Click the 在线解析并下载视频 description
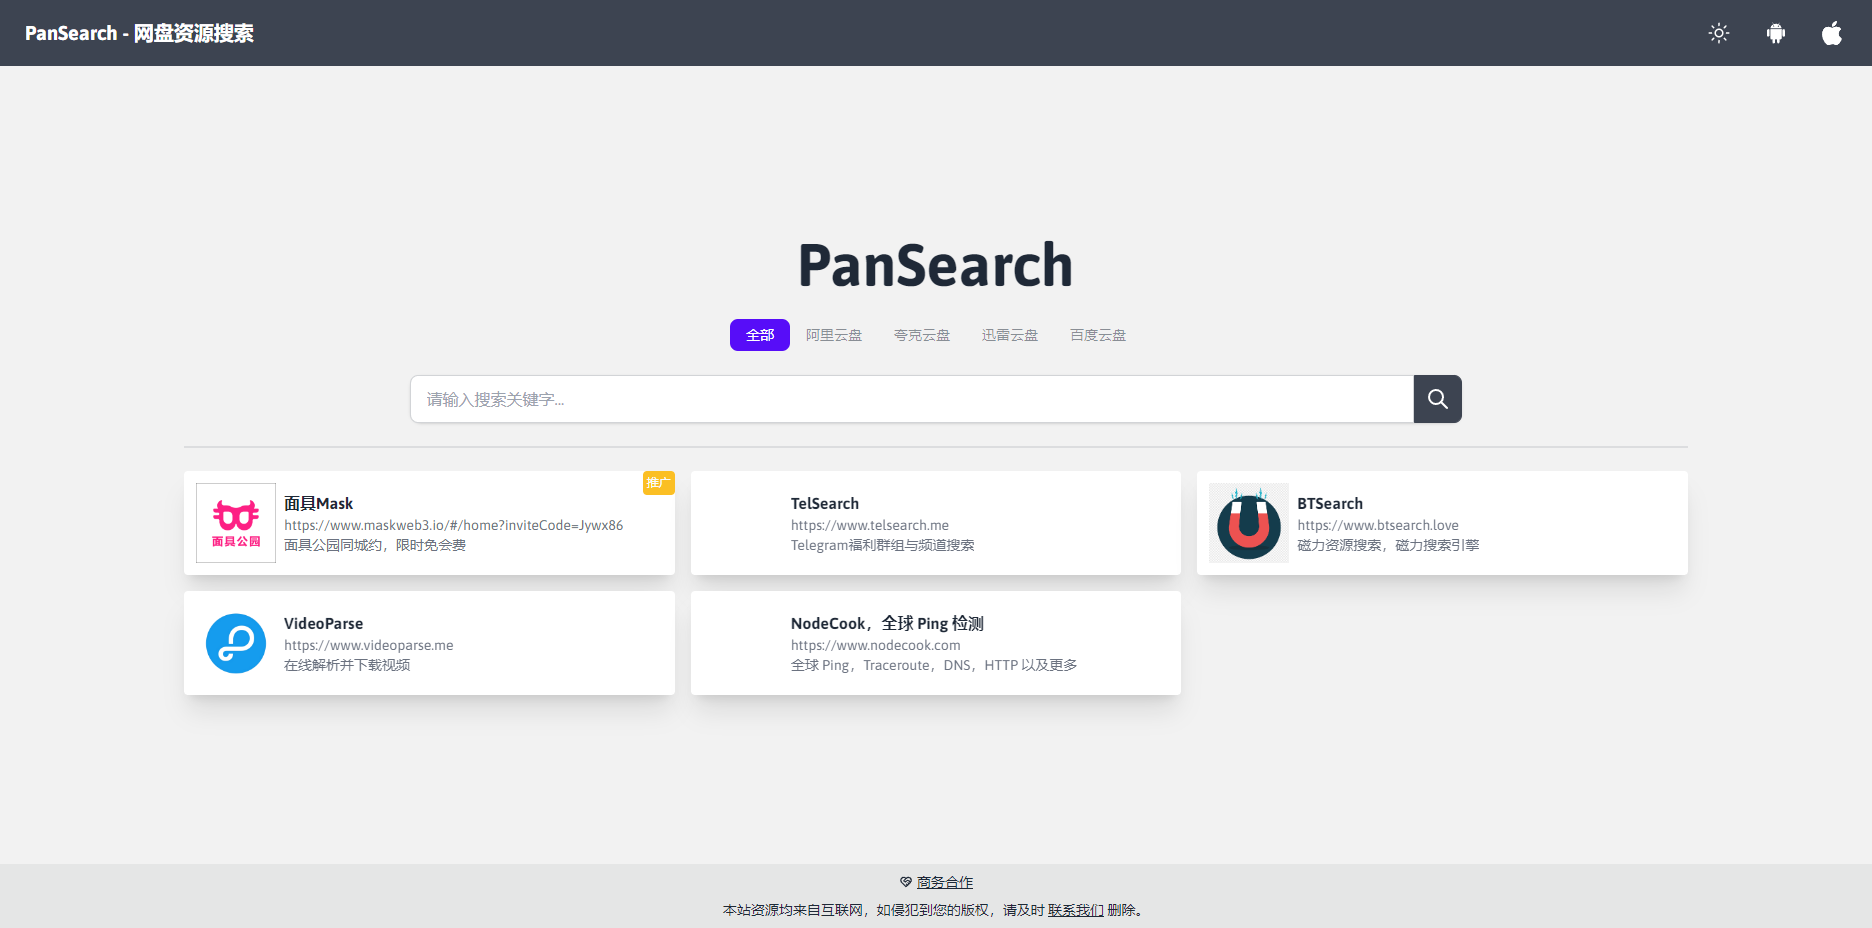This screenshot has width=1872, height=928. tap(347, 665)
